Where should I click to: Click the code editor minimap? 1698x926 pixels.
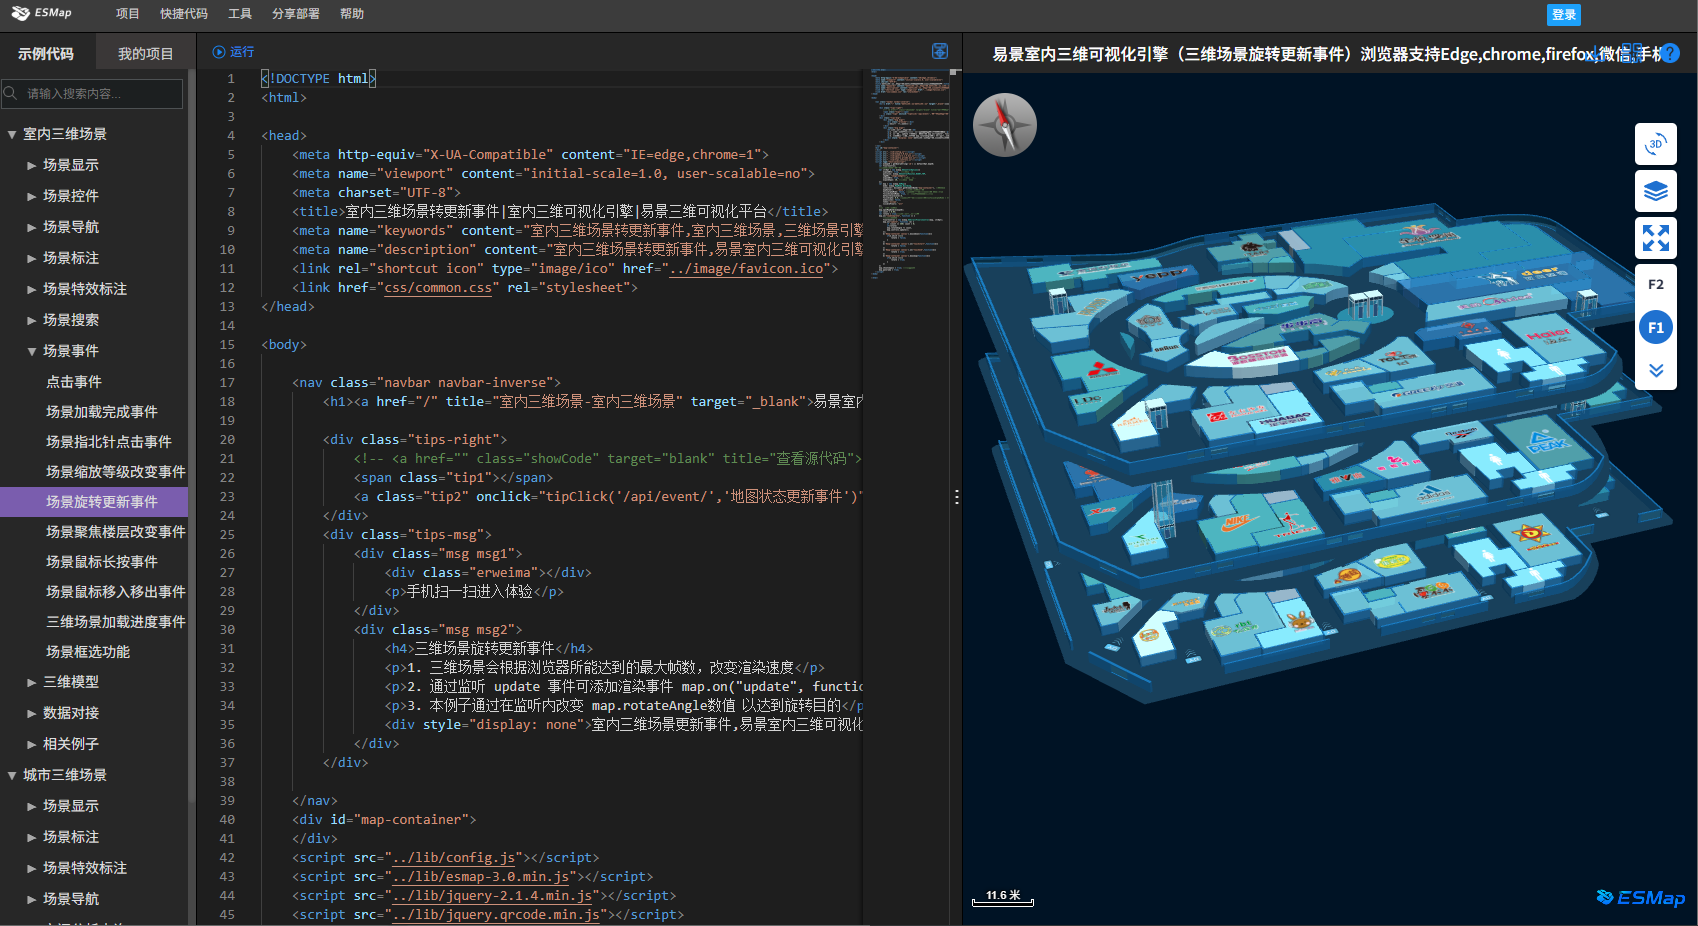point(910,175)
